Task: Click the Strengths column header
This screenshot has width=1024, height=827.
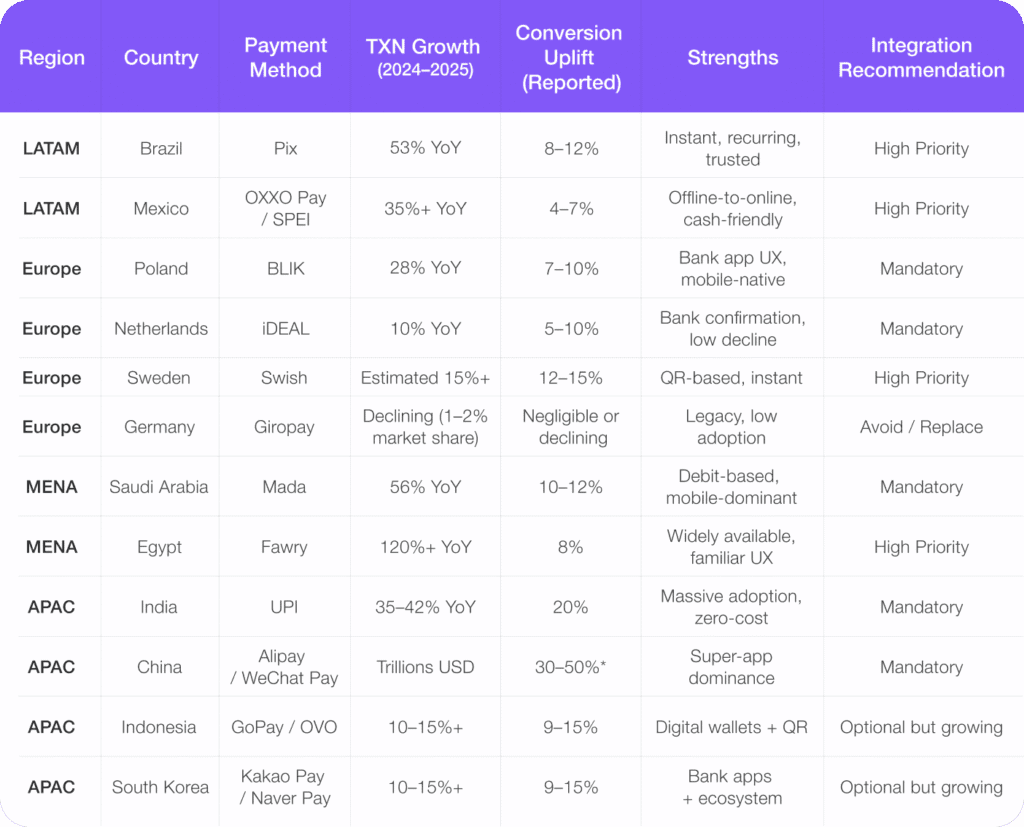Action: click(732, 58)
